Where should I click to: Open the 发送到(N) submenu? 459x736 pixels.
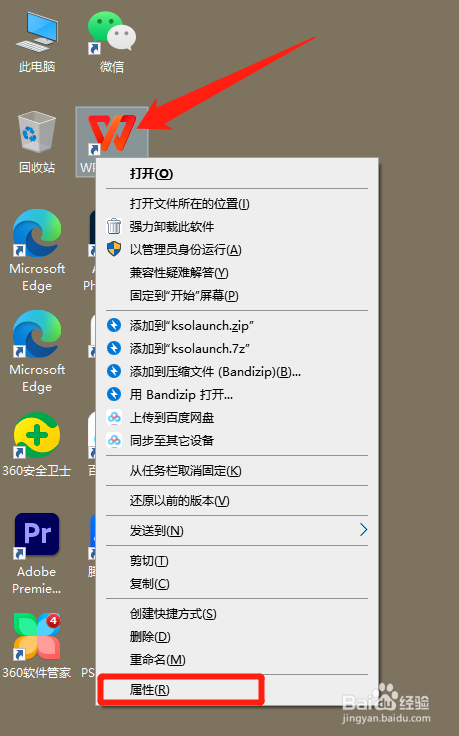pyautogui.click(x=237, y=530)
